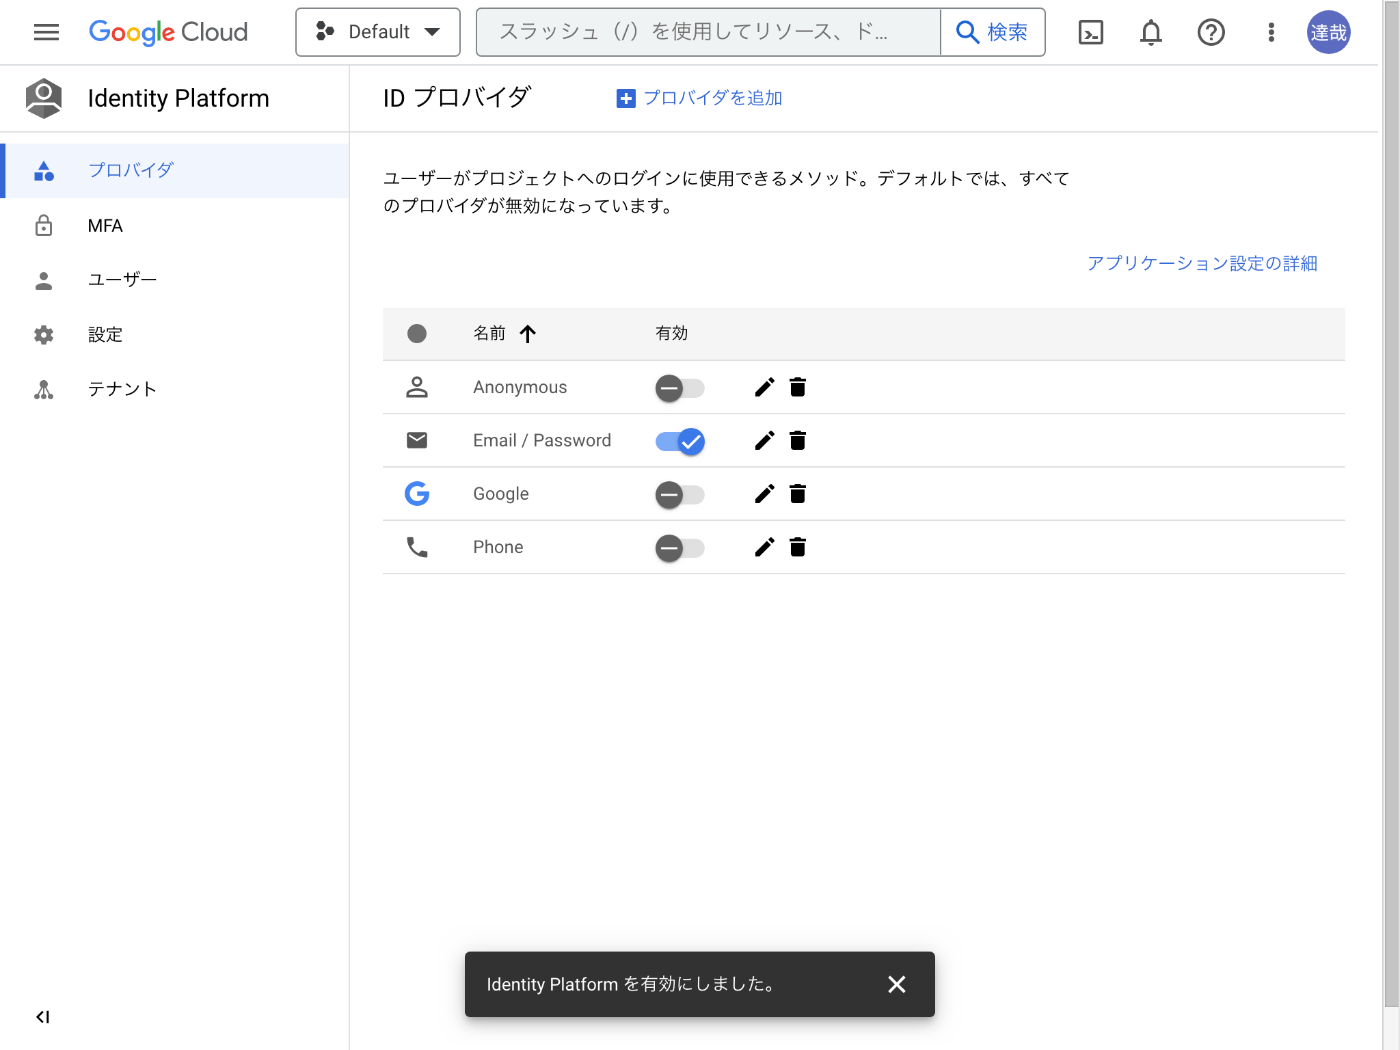The image size is (1400, 1050).
Task: Open ユーザー in the sidebar
Action: point(175,280)
